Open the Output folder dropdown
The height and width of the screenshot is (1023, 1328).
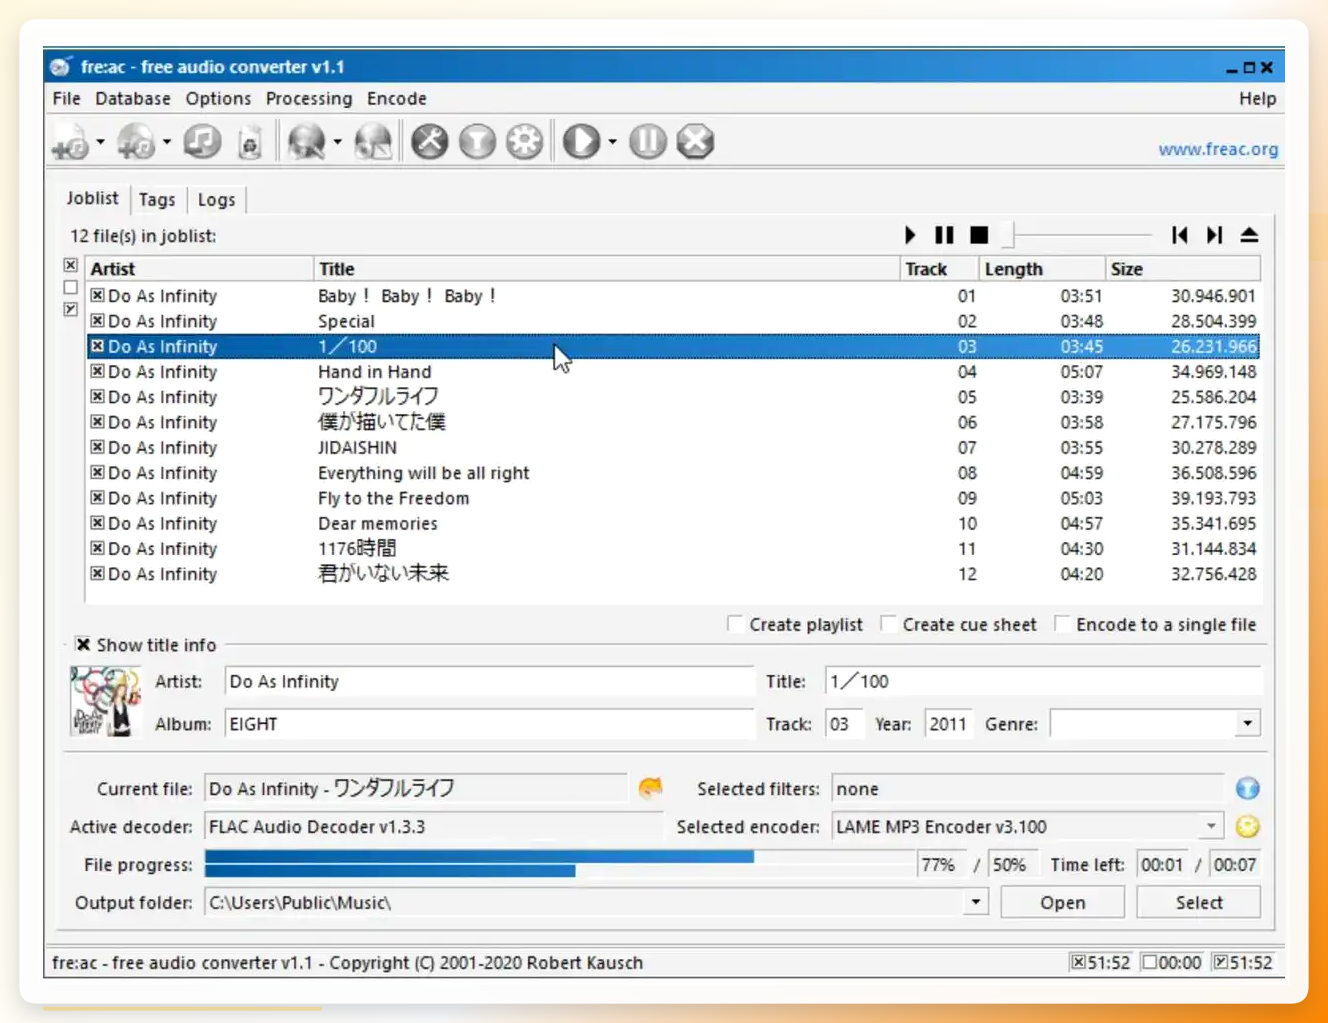976,903
